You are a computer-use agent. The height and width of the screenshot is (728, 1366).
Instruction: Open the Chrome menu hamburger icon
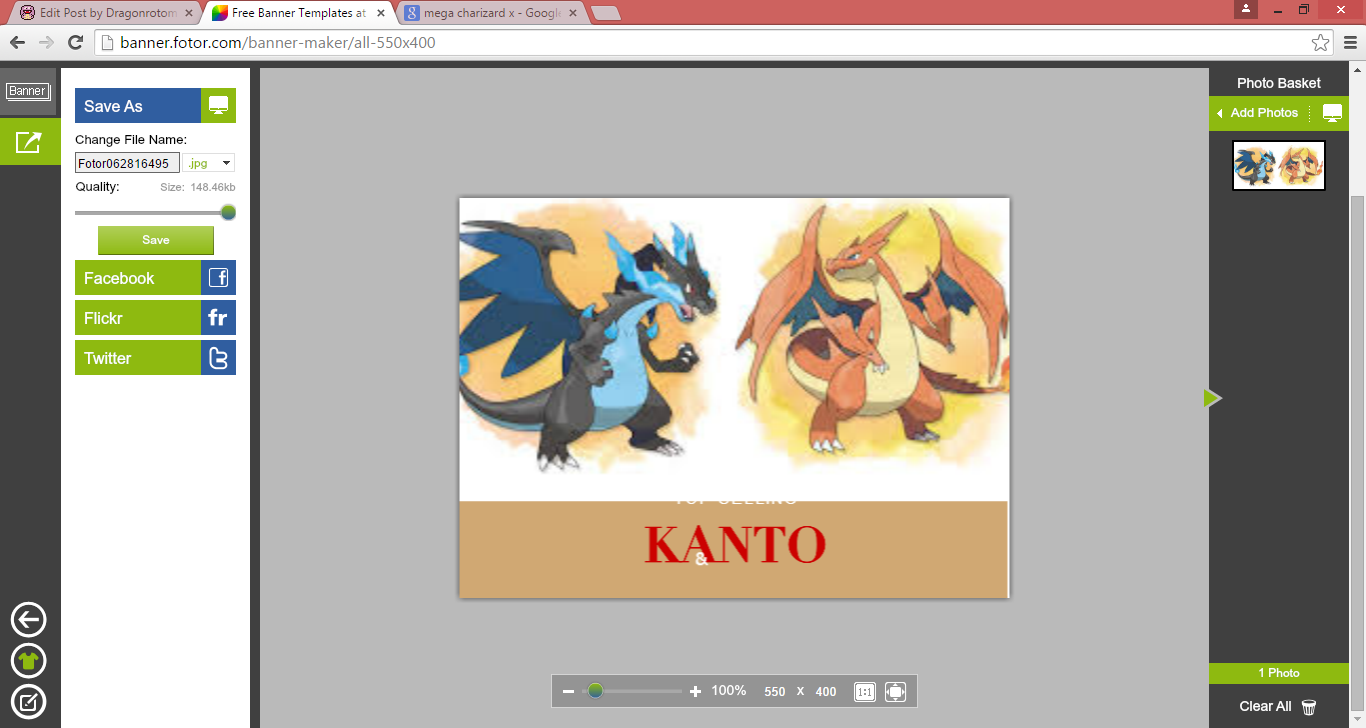tap(1349, 42)
